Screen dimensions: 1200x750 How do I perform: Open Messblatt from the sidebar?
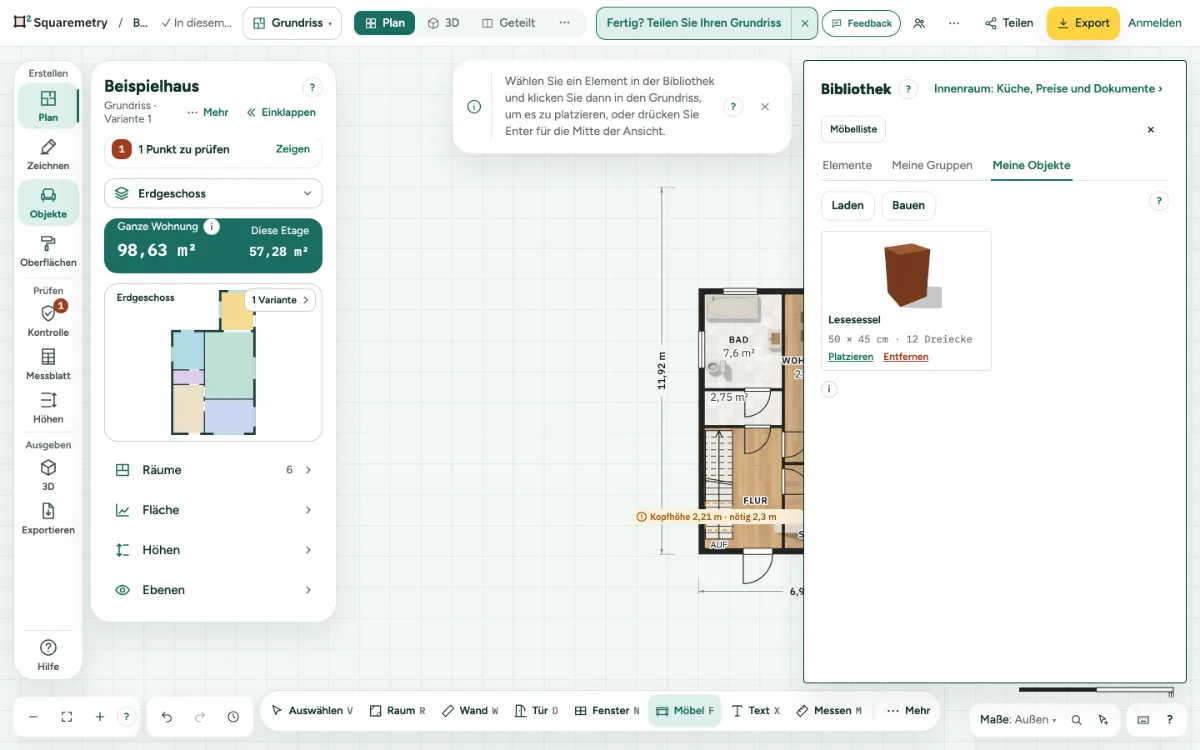[x=48, y=365]
